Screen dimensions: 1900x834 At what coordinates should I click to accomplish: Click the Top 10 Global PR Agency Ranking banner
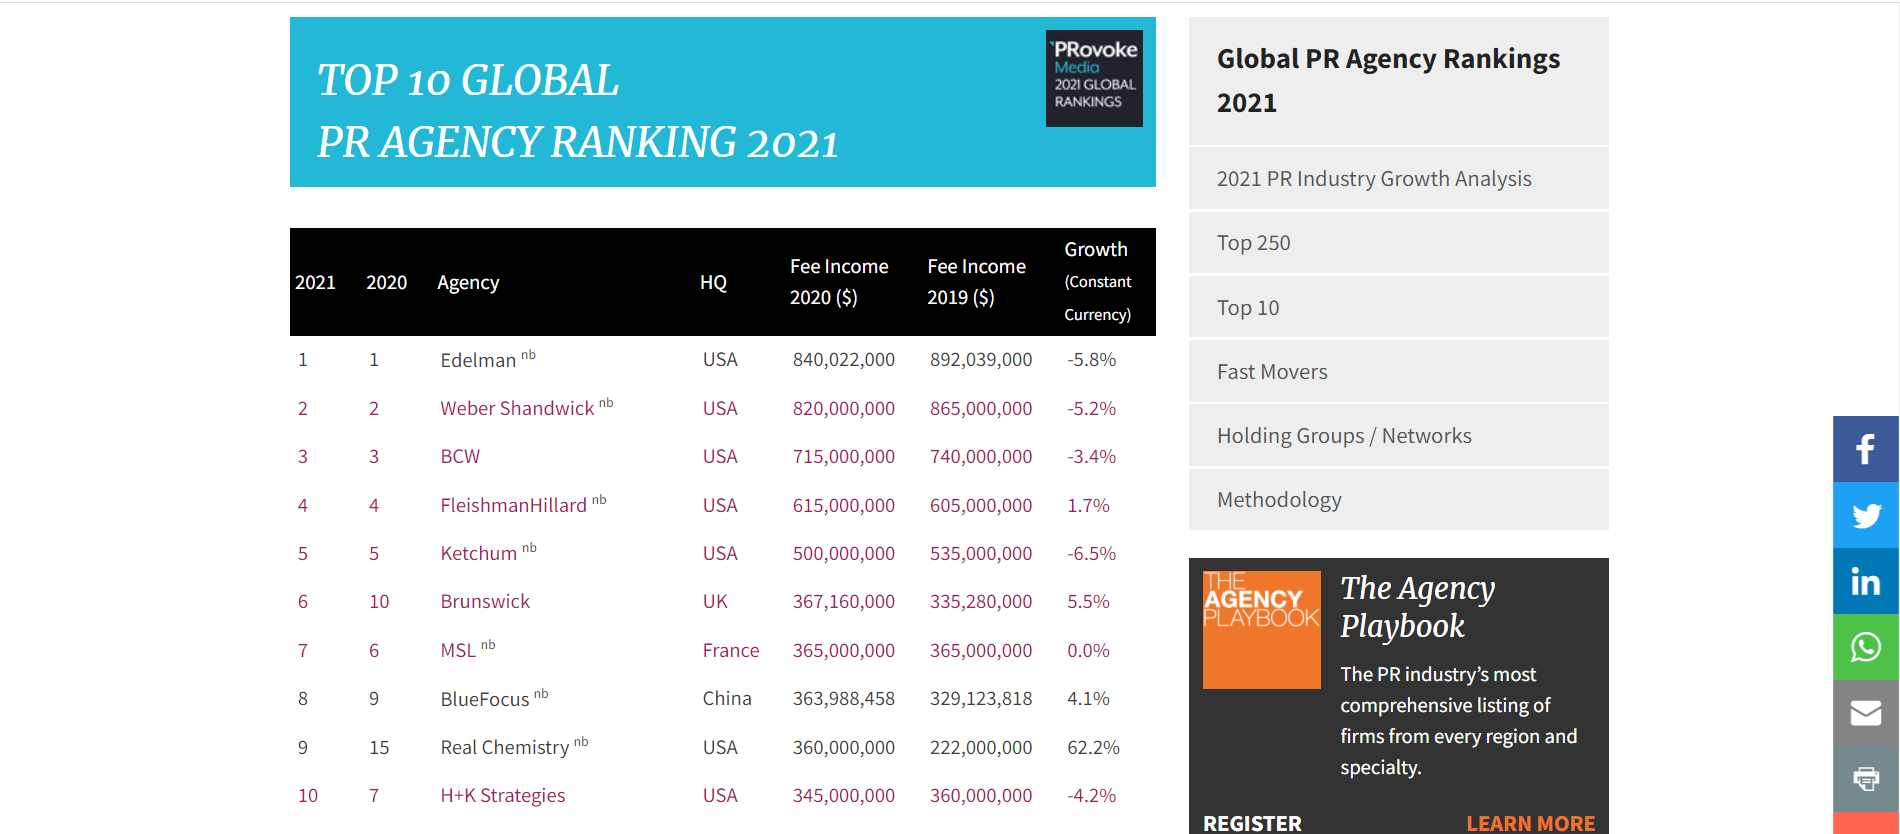[723, 102]
